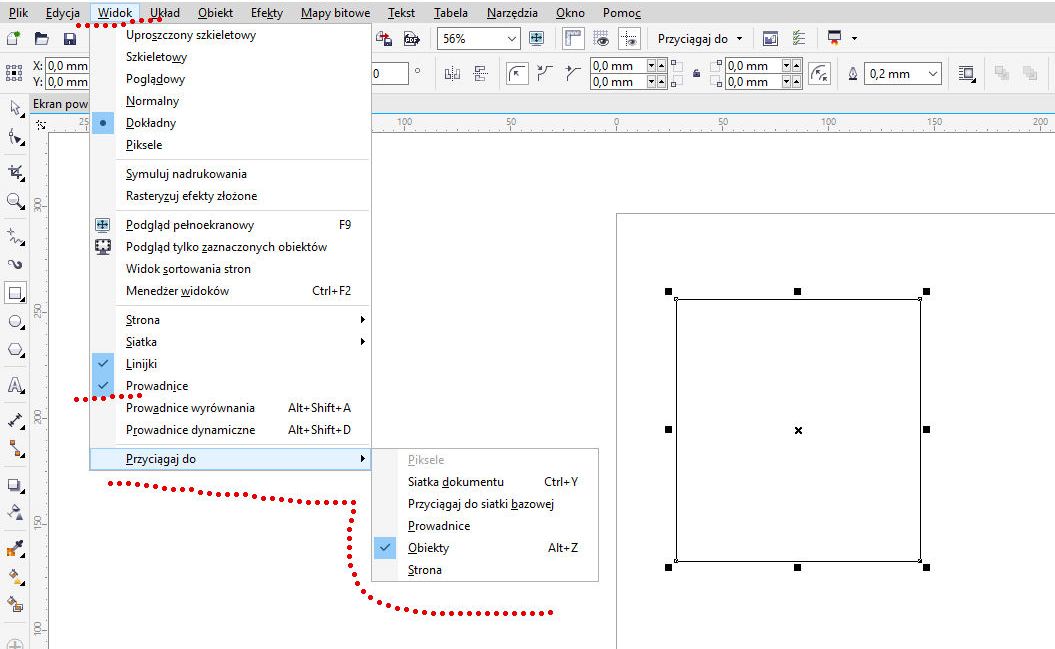Choose Siatka dokumentu in submenu
This screenshot has height=649, width=1055.
[x=455, y=482]
